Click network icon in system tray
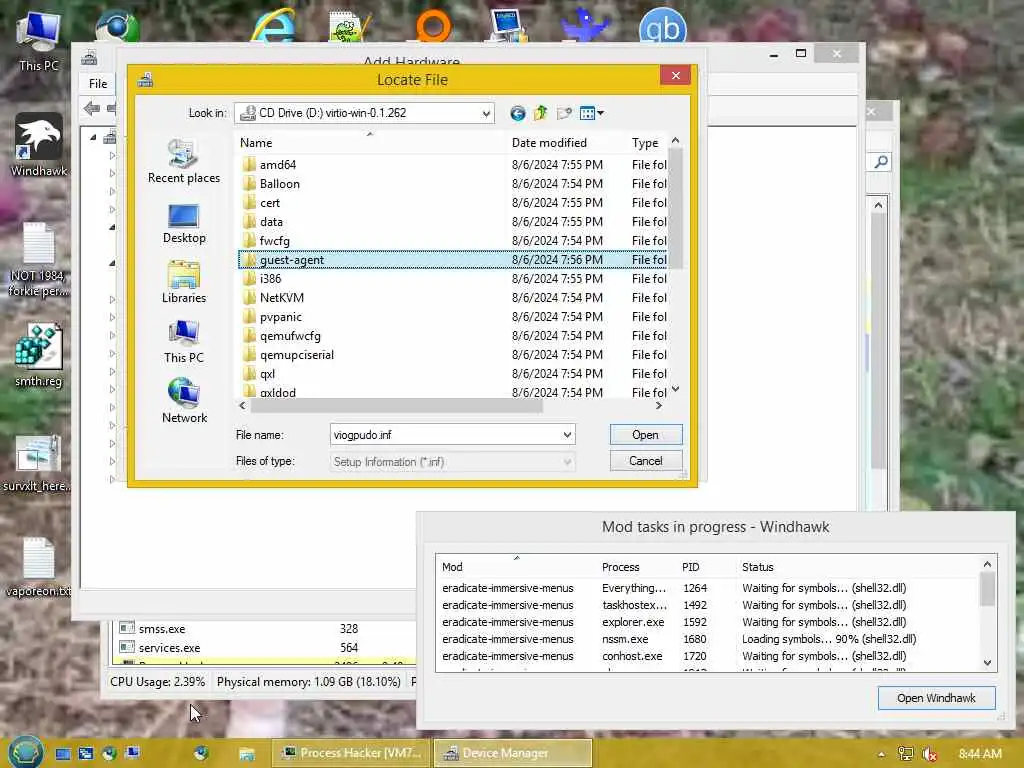The height and width of the screenshot is (768, 1024). click(x=905, y=754)
